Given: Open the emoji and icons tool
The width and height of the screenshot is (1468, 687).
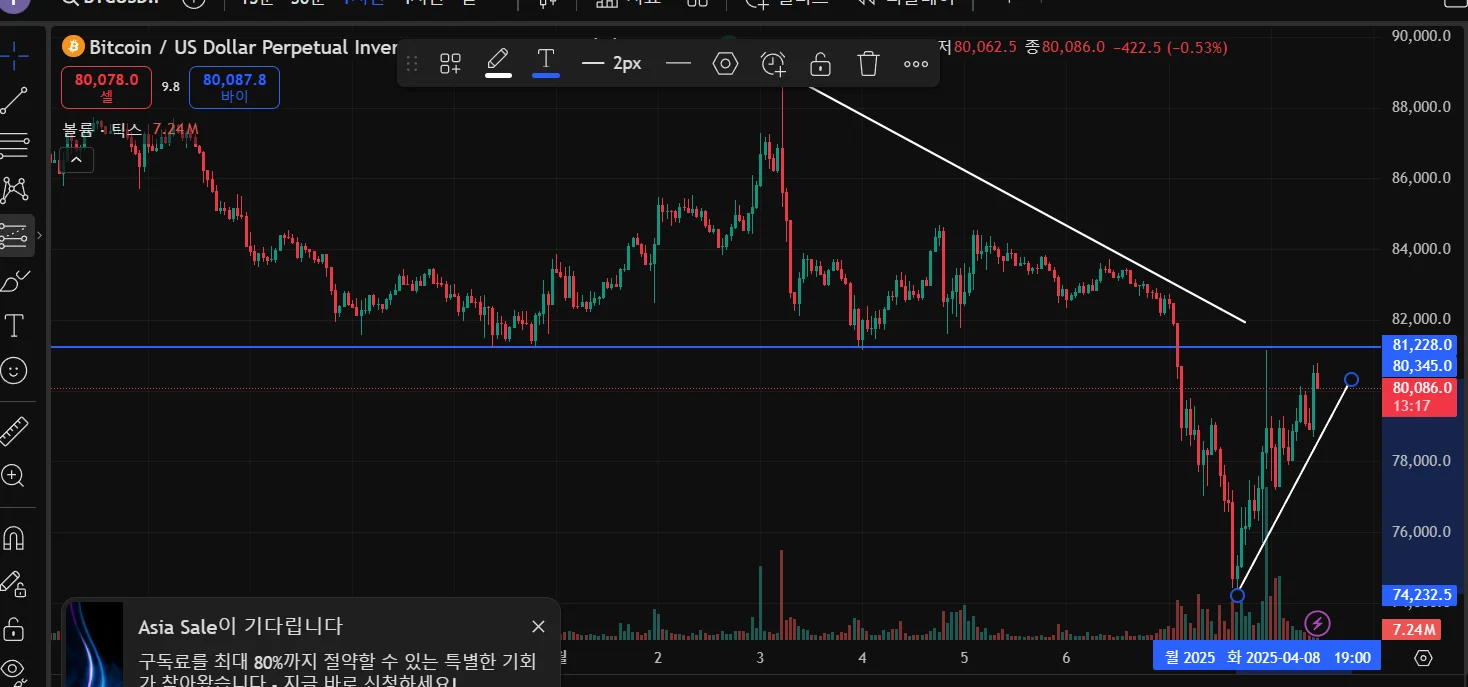Looking at the screenshot, I should pos(14,371).
